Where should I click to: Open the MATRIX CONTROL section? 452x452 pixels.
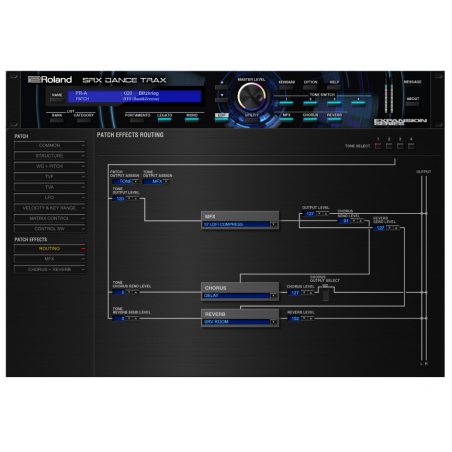pyautogui.click(x=50, y=218)
